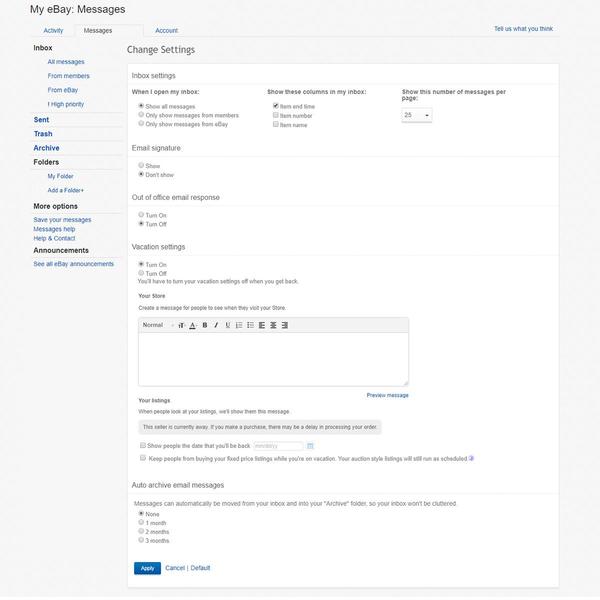Open the Sent folder
Screen dimensions: 600x600
(41, 120)
